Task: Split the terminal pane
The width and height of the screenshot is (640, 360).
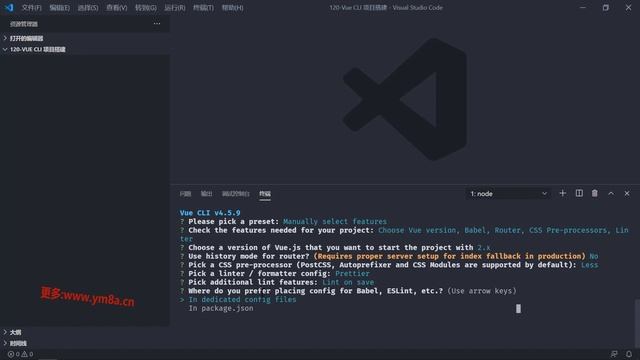Action: 579,193
